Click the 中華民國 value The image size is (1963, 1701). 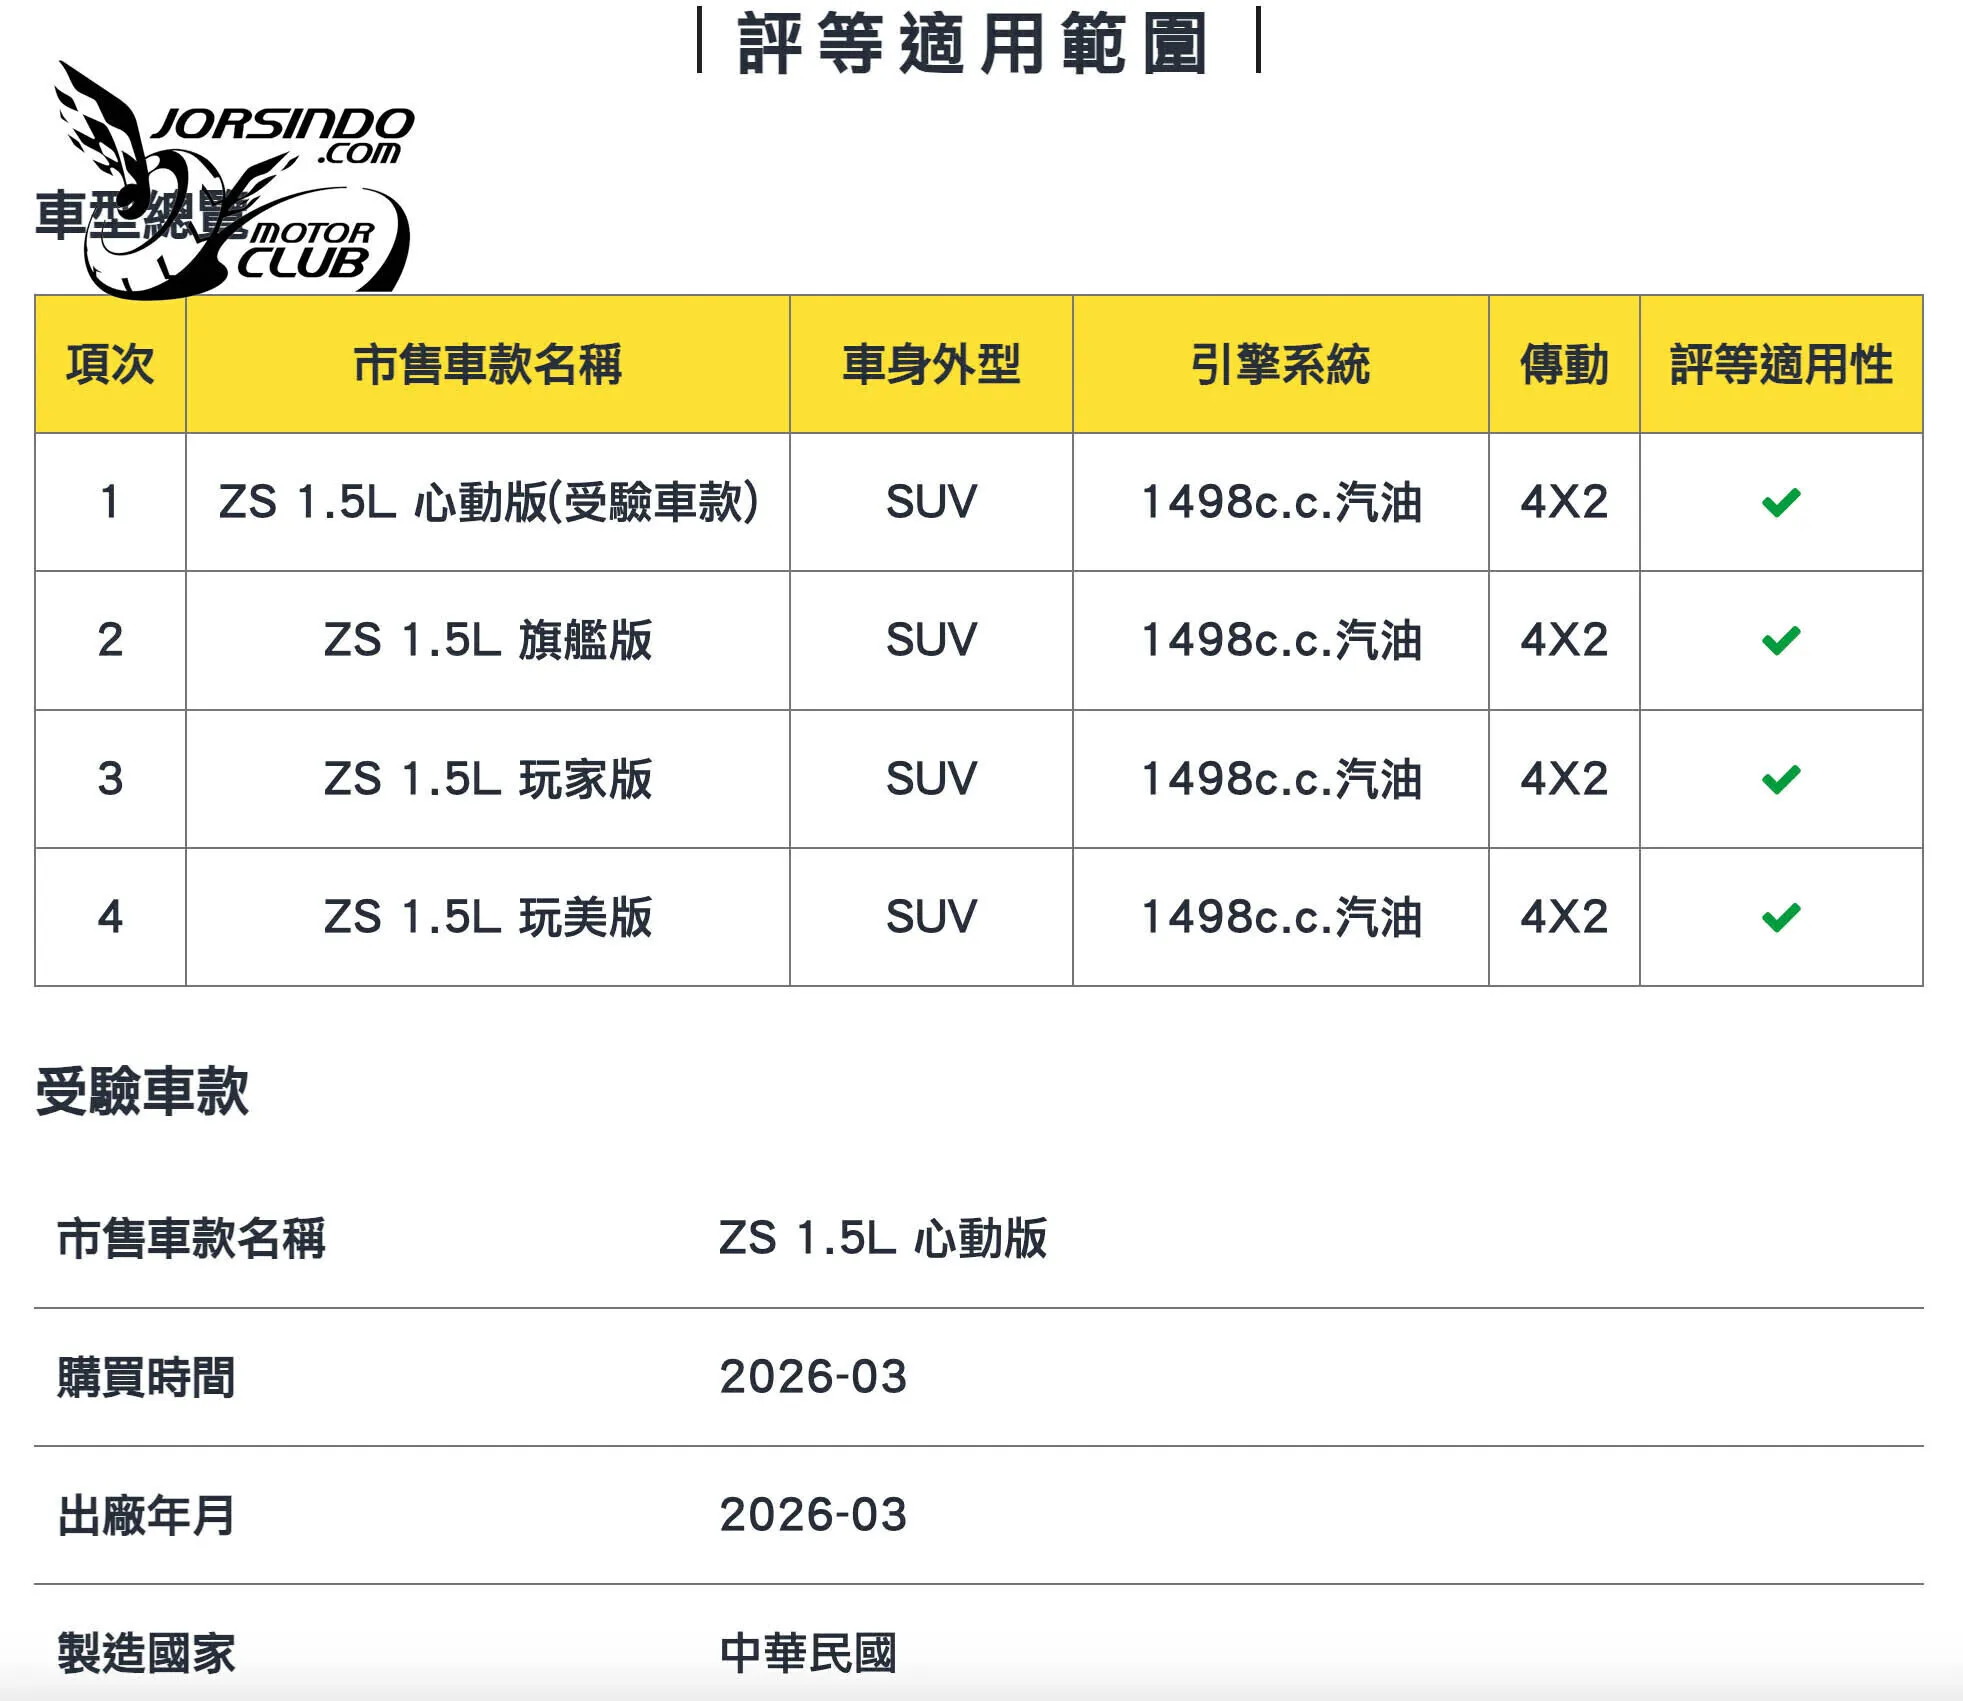click(x=808, y=1653)
